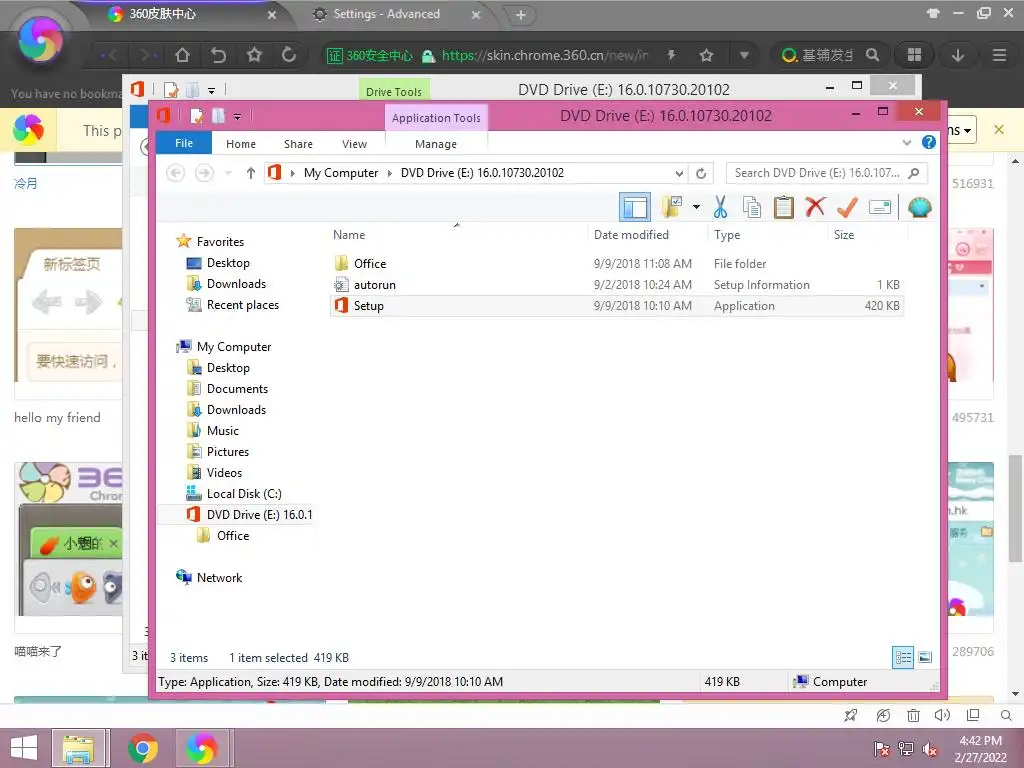The height and width of the screenshot is (768, 1024).
Task: Refresh the DVD Drive folder view
Action: pos(701,173)
